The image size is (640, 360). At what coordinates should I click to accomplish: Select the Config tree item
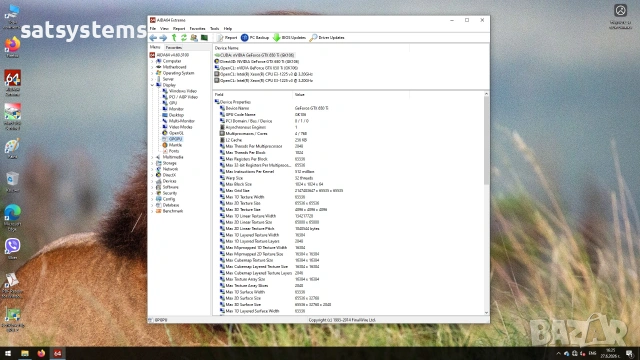tap(169, 199)
